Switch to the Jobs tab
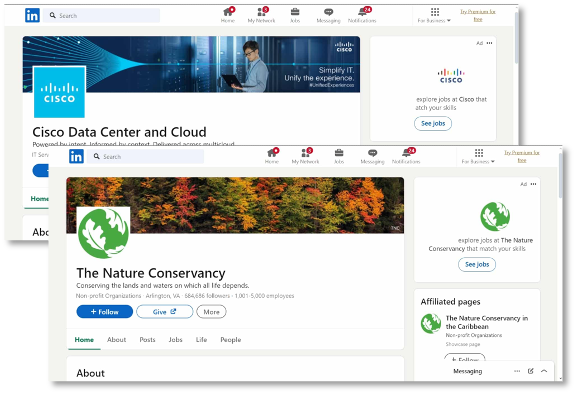 176,340
